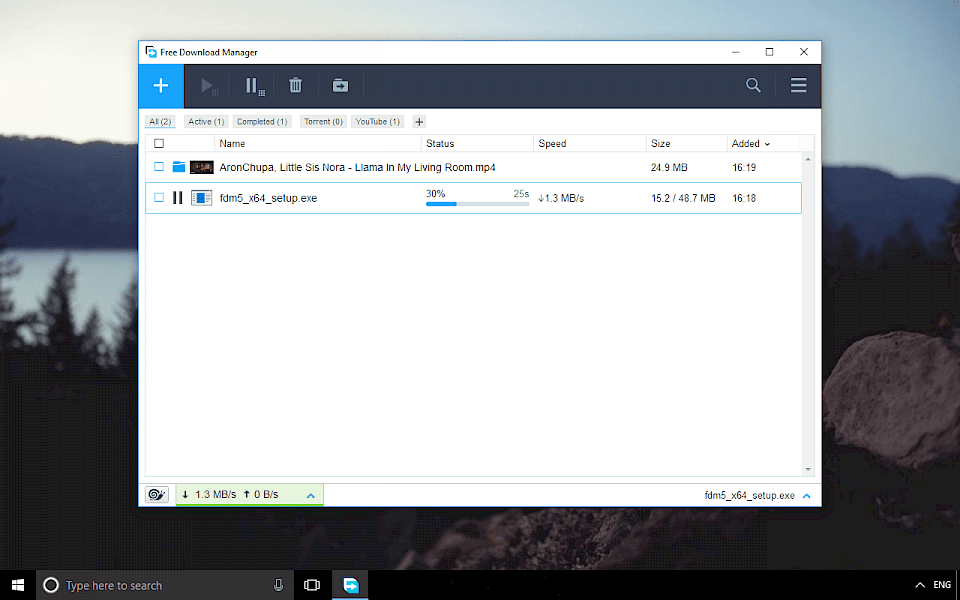
Task: Click the 25s remaining time label
Action: click(521, 193)
